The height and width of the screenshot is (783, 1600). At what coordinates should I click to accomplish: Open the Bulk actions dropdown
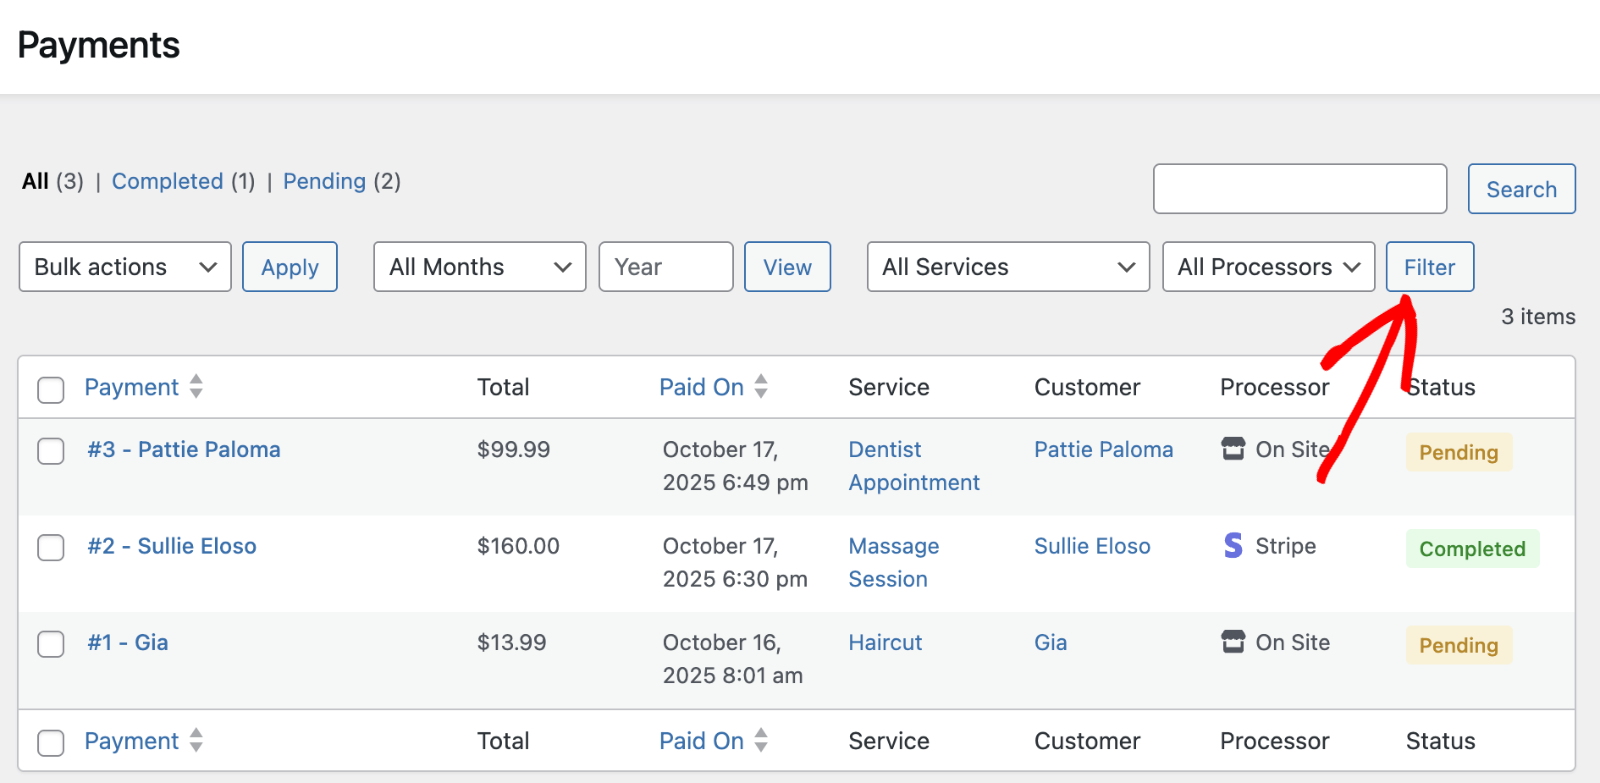coord(125,267)
